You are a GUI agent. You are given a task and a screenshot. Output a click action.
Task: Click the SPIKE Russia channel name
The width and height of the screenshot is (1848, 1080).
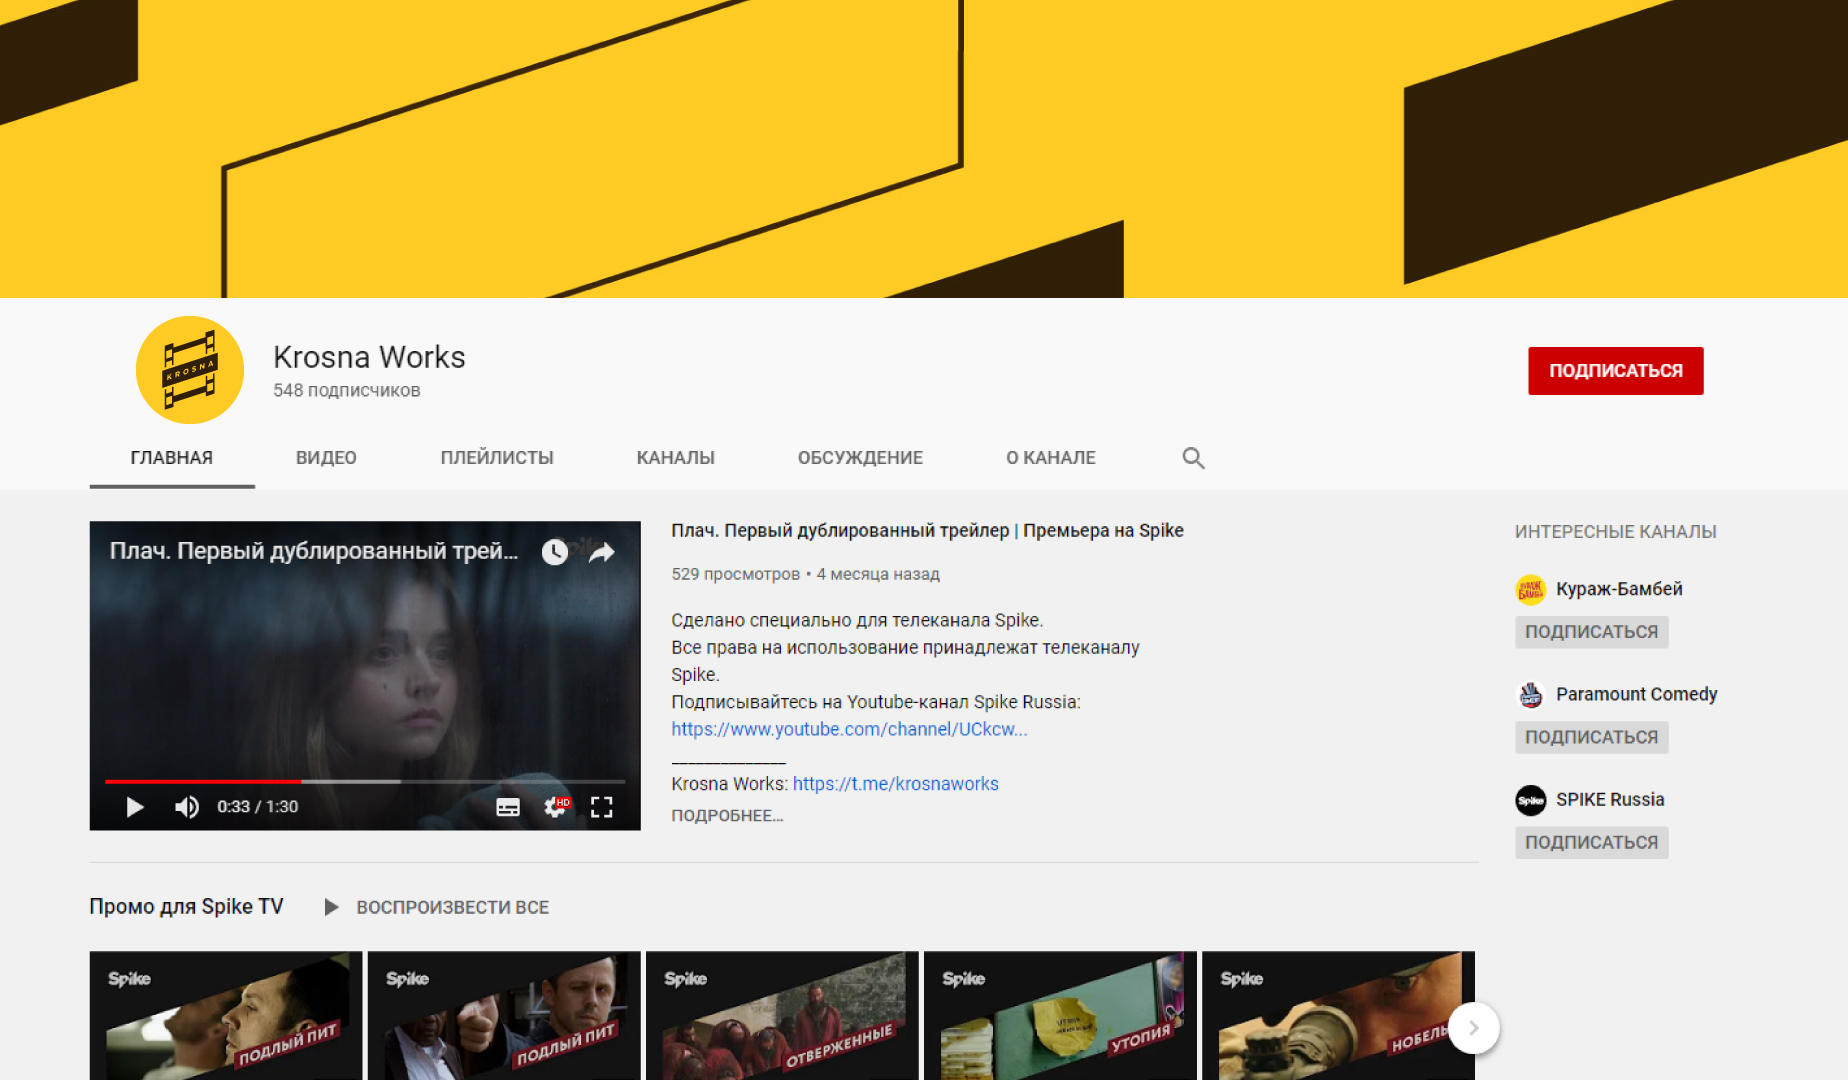(1610, 800)
